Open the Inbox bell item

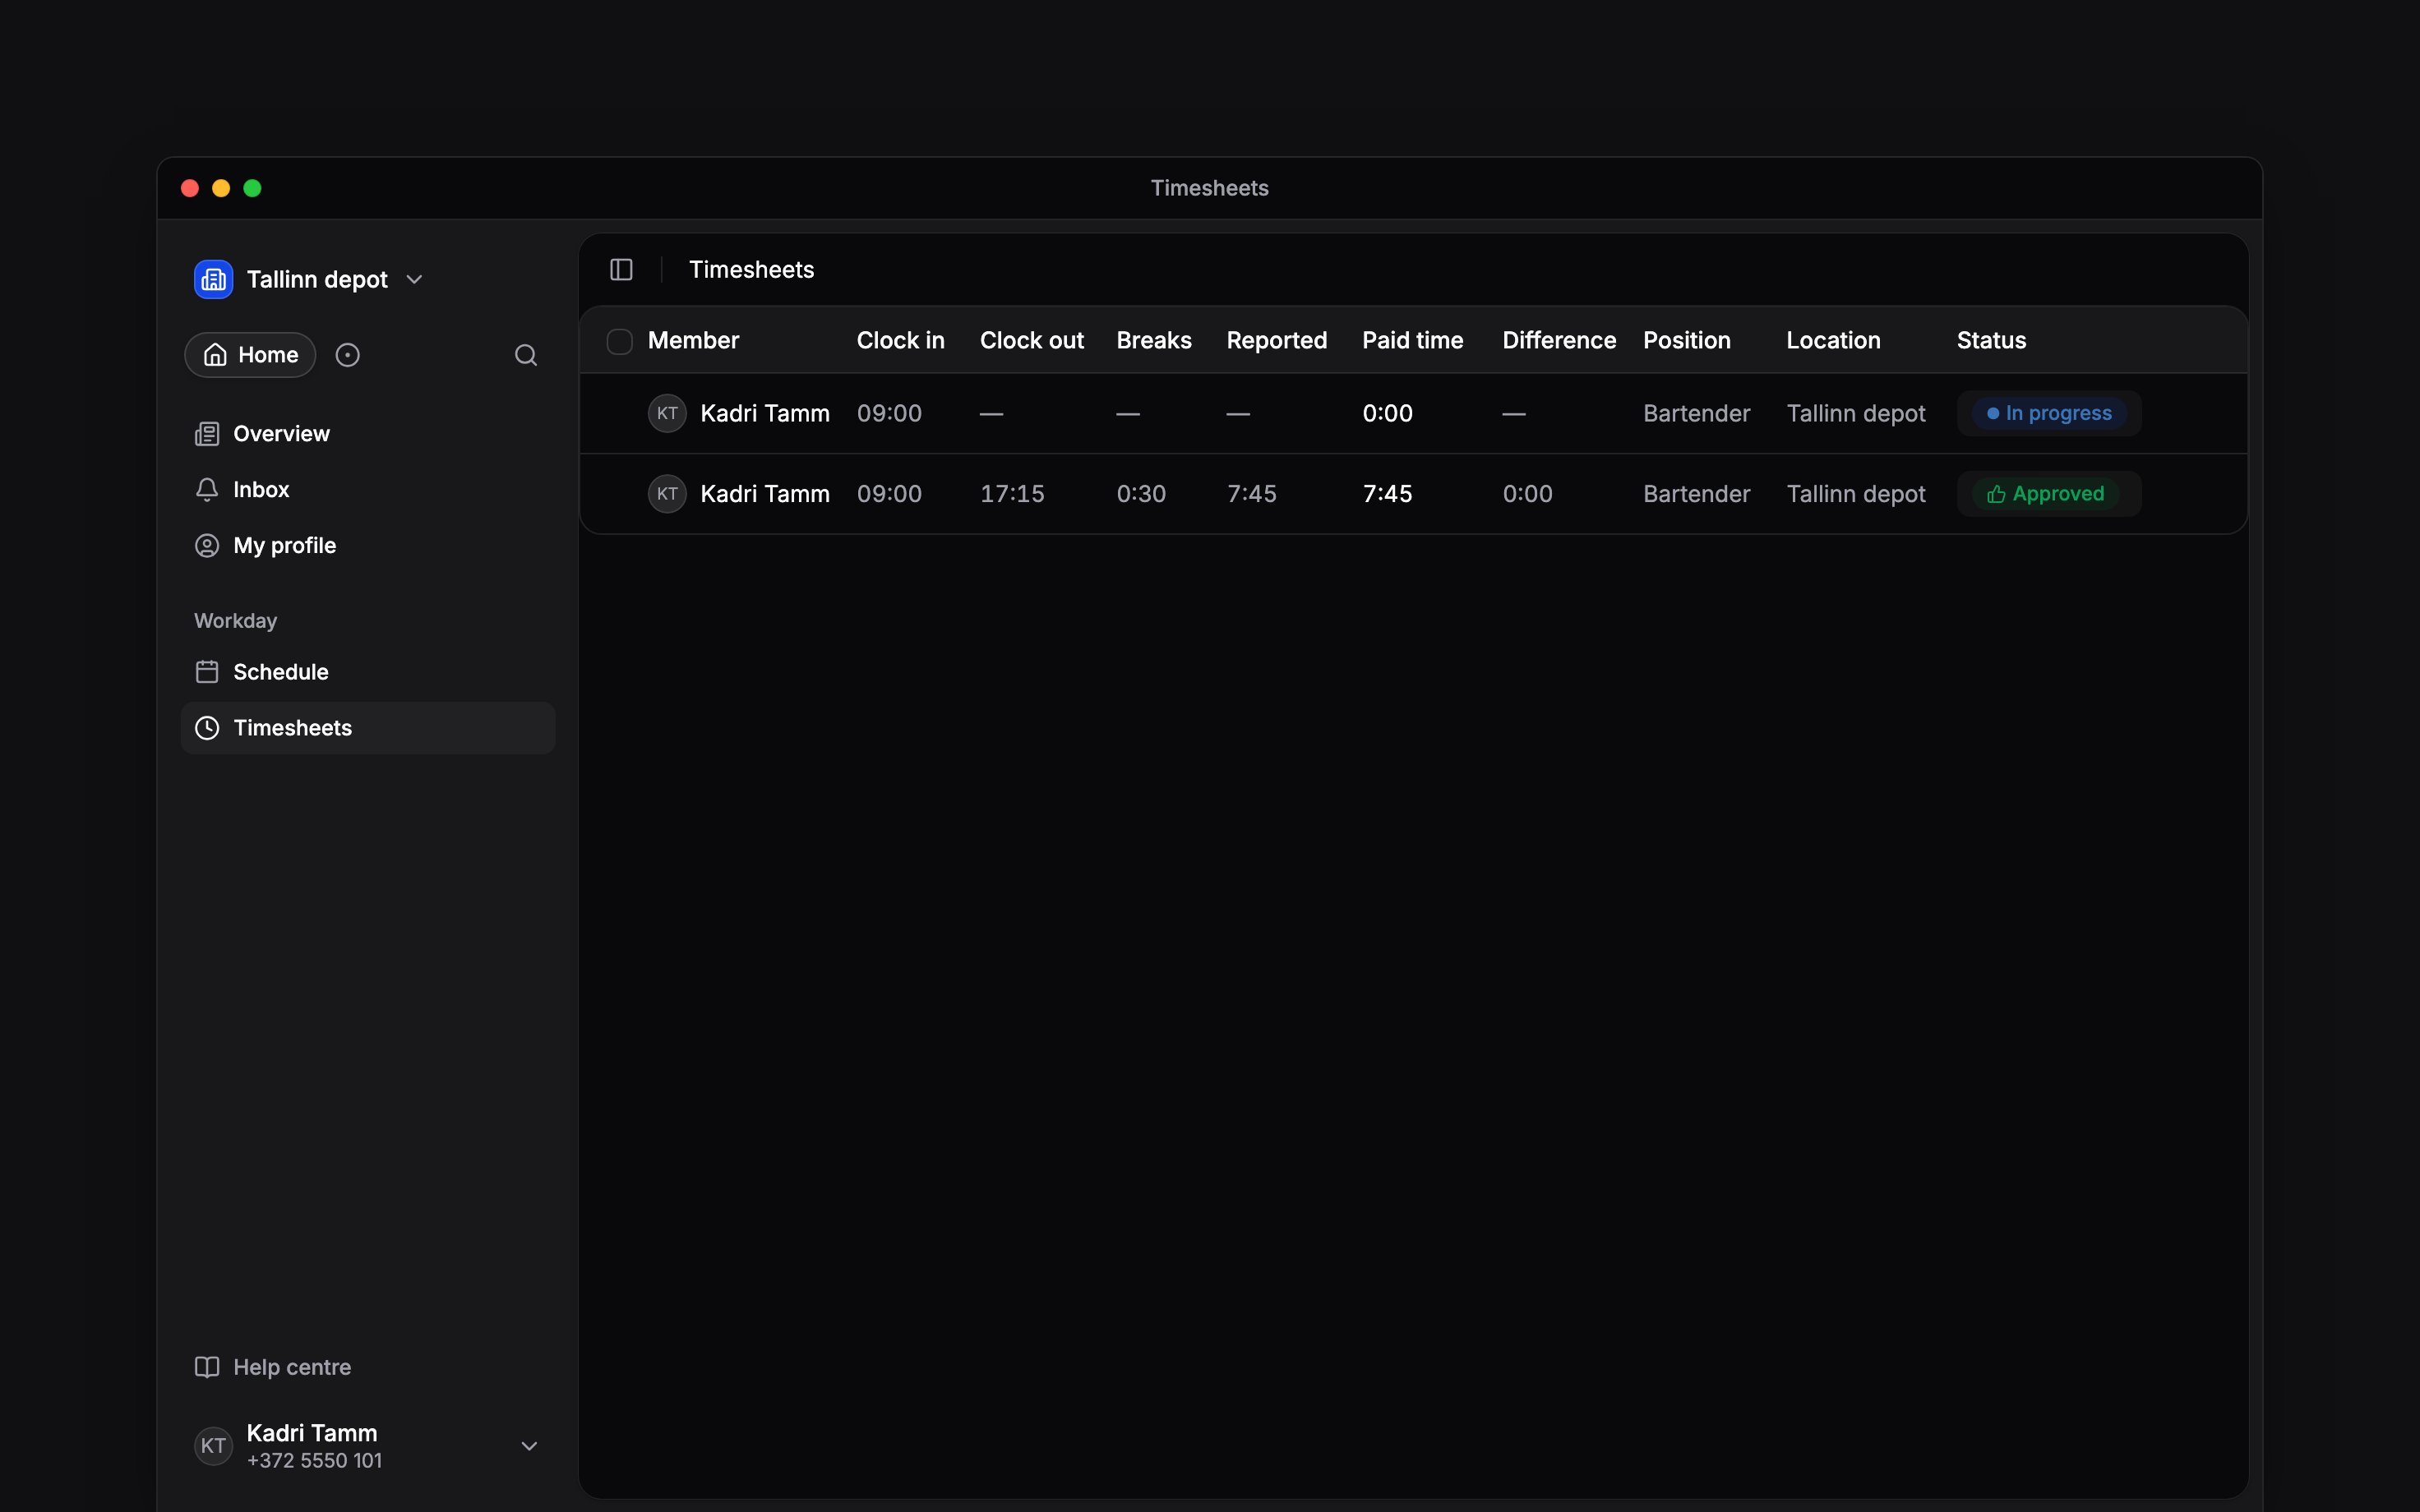367,490
